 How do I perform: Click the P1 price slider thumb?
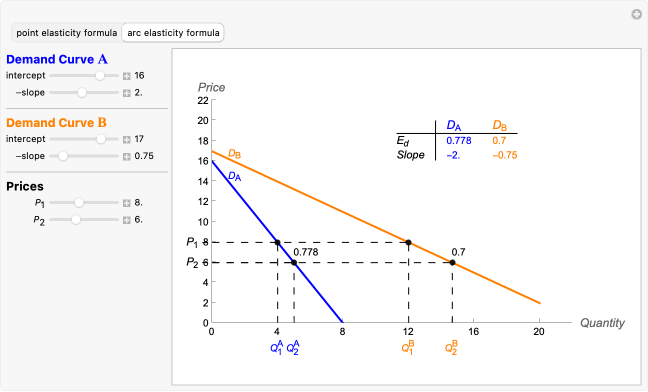[x=79, y=202]
